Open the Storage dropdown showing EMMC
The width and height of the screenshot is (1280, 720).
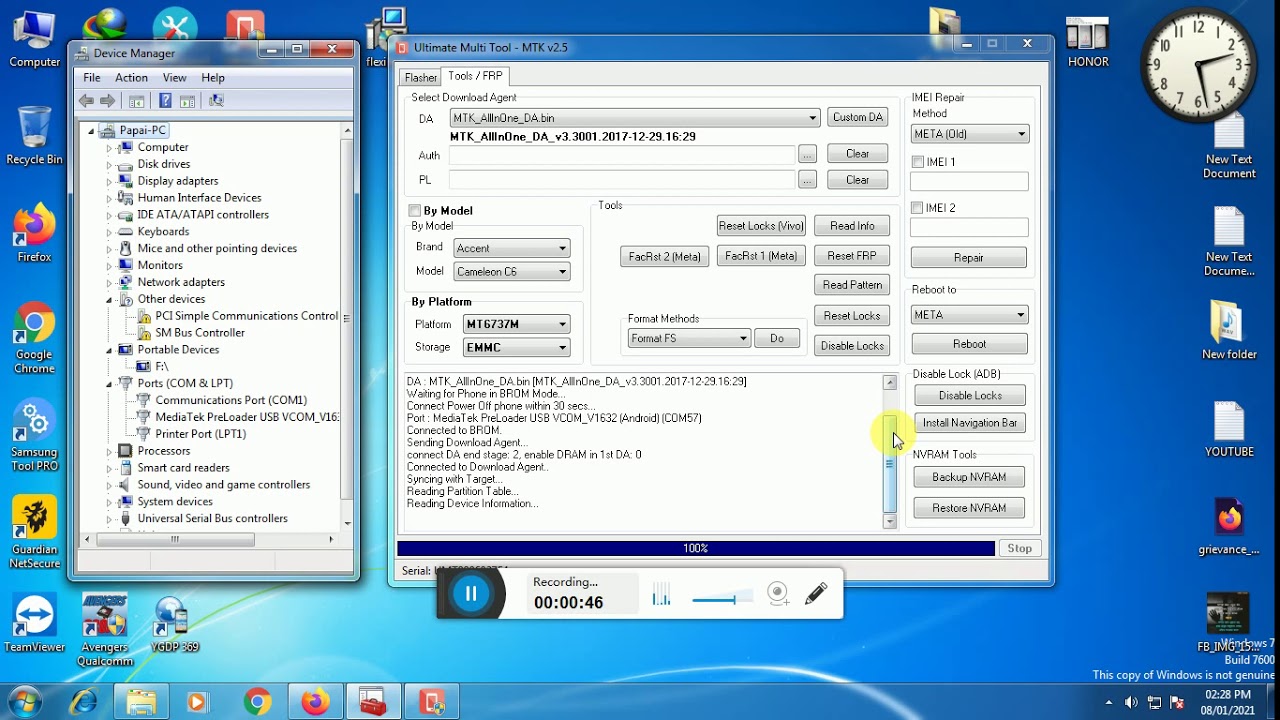[516, 347]
